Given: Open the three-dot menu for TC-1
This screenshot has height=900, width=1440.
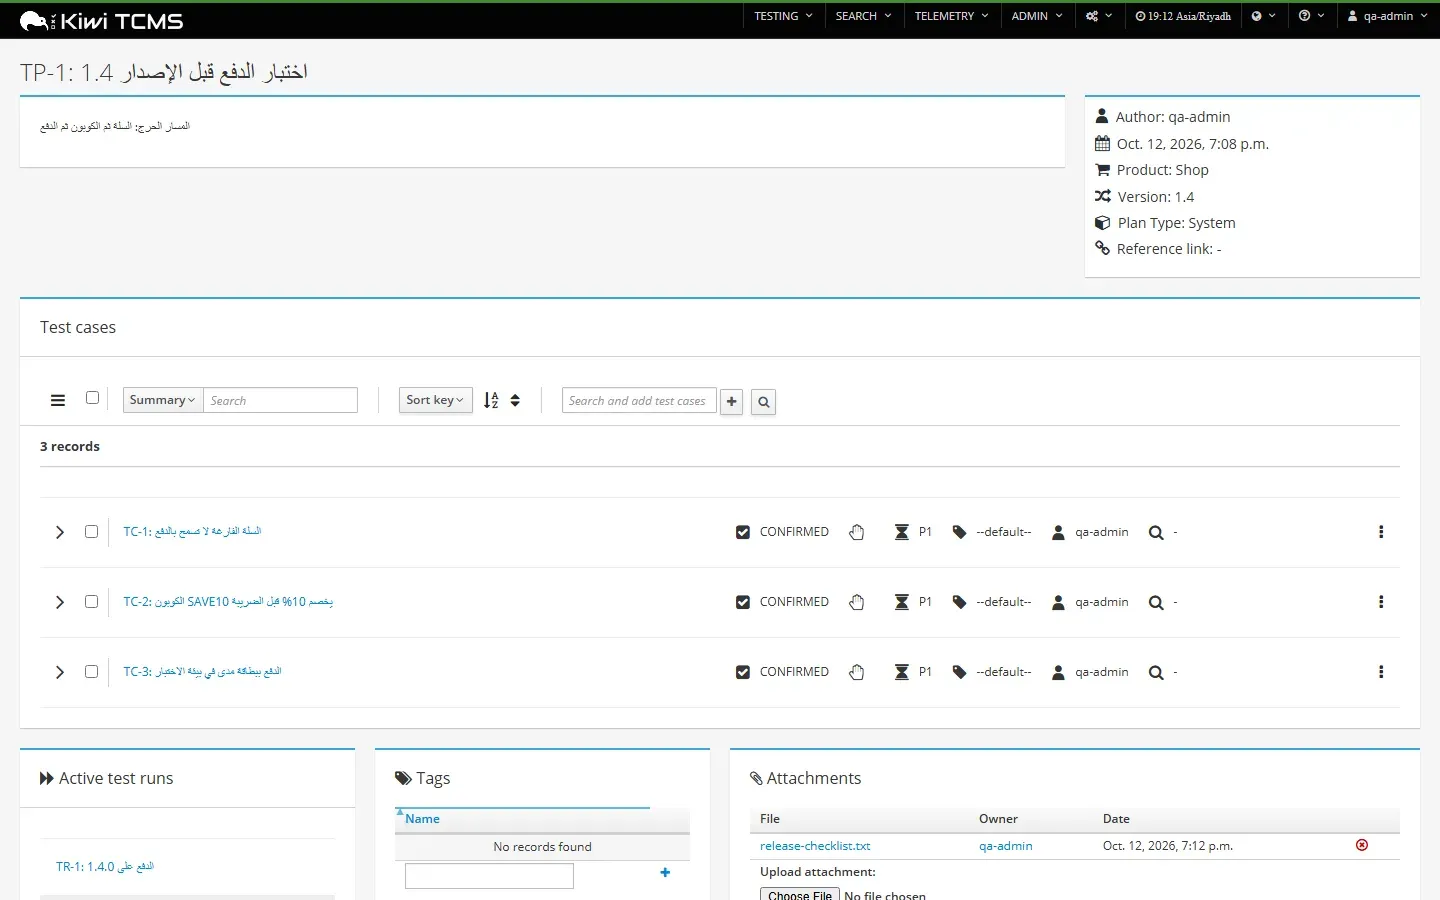Looking at the screenshot, I should (1381, 532).
